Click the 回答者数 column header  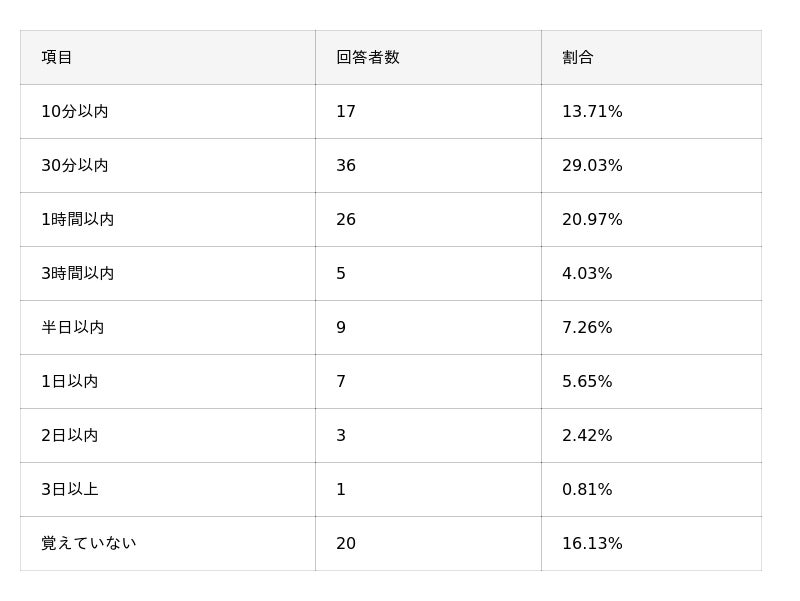tap(368, 58)
